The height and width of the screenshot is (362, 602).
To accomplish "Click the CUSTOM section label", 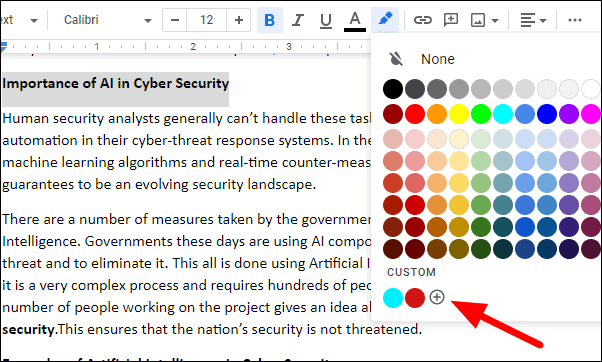I will [411, 272].
